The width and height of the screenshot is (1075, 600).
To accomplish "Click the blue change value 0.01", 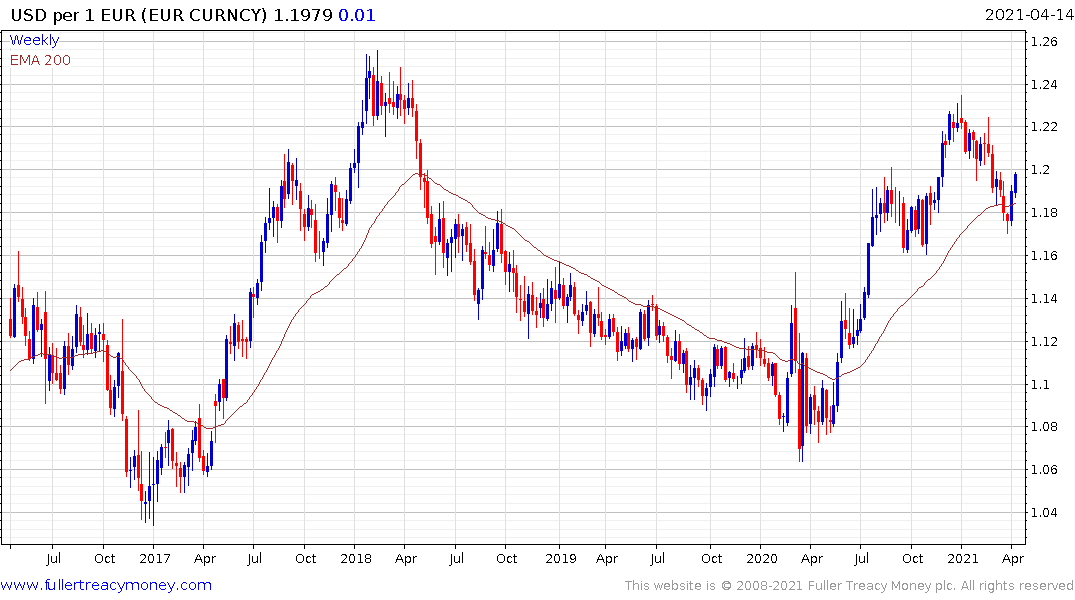I will coord(357,15).
